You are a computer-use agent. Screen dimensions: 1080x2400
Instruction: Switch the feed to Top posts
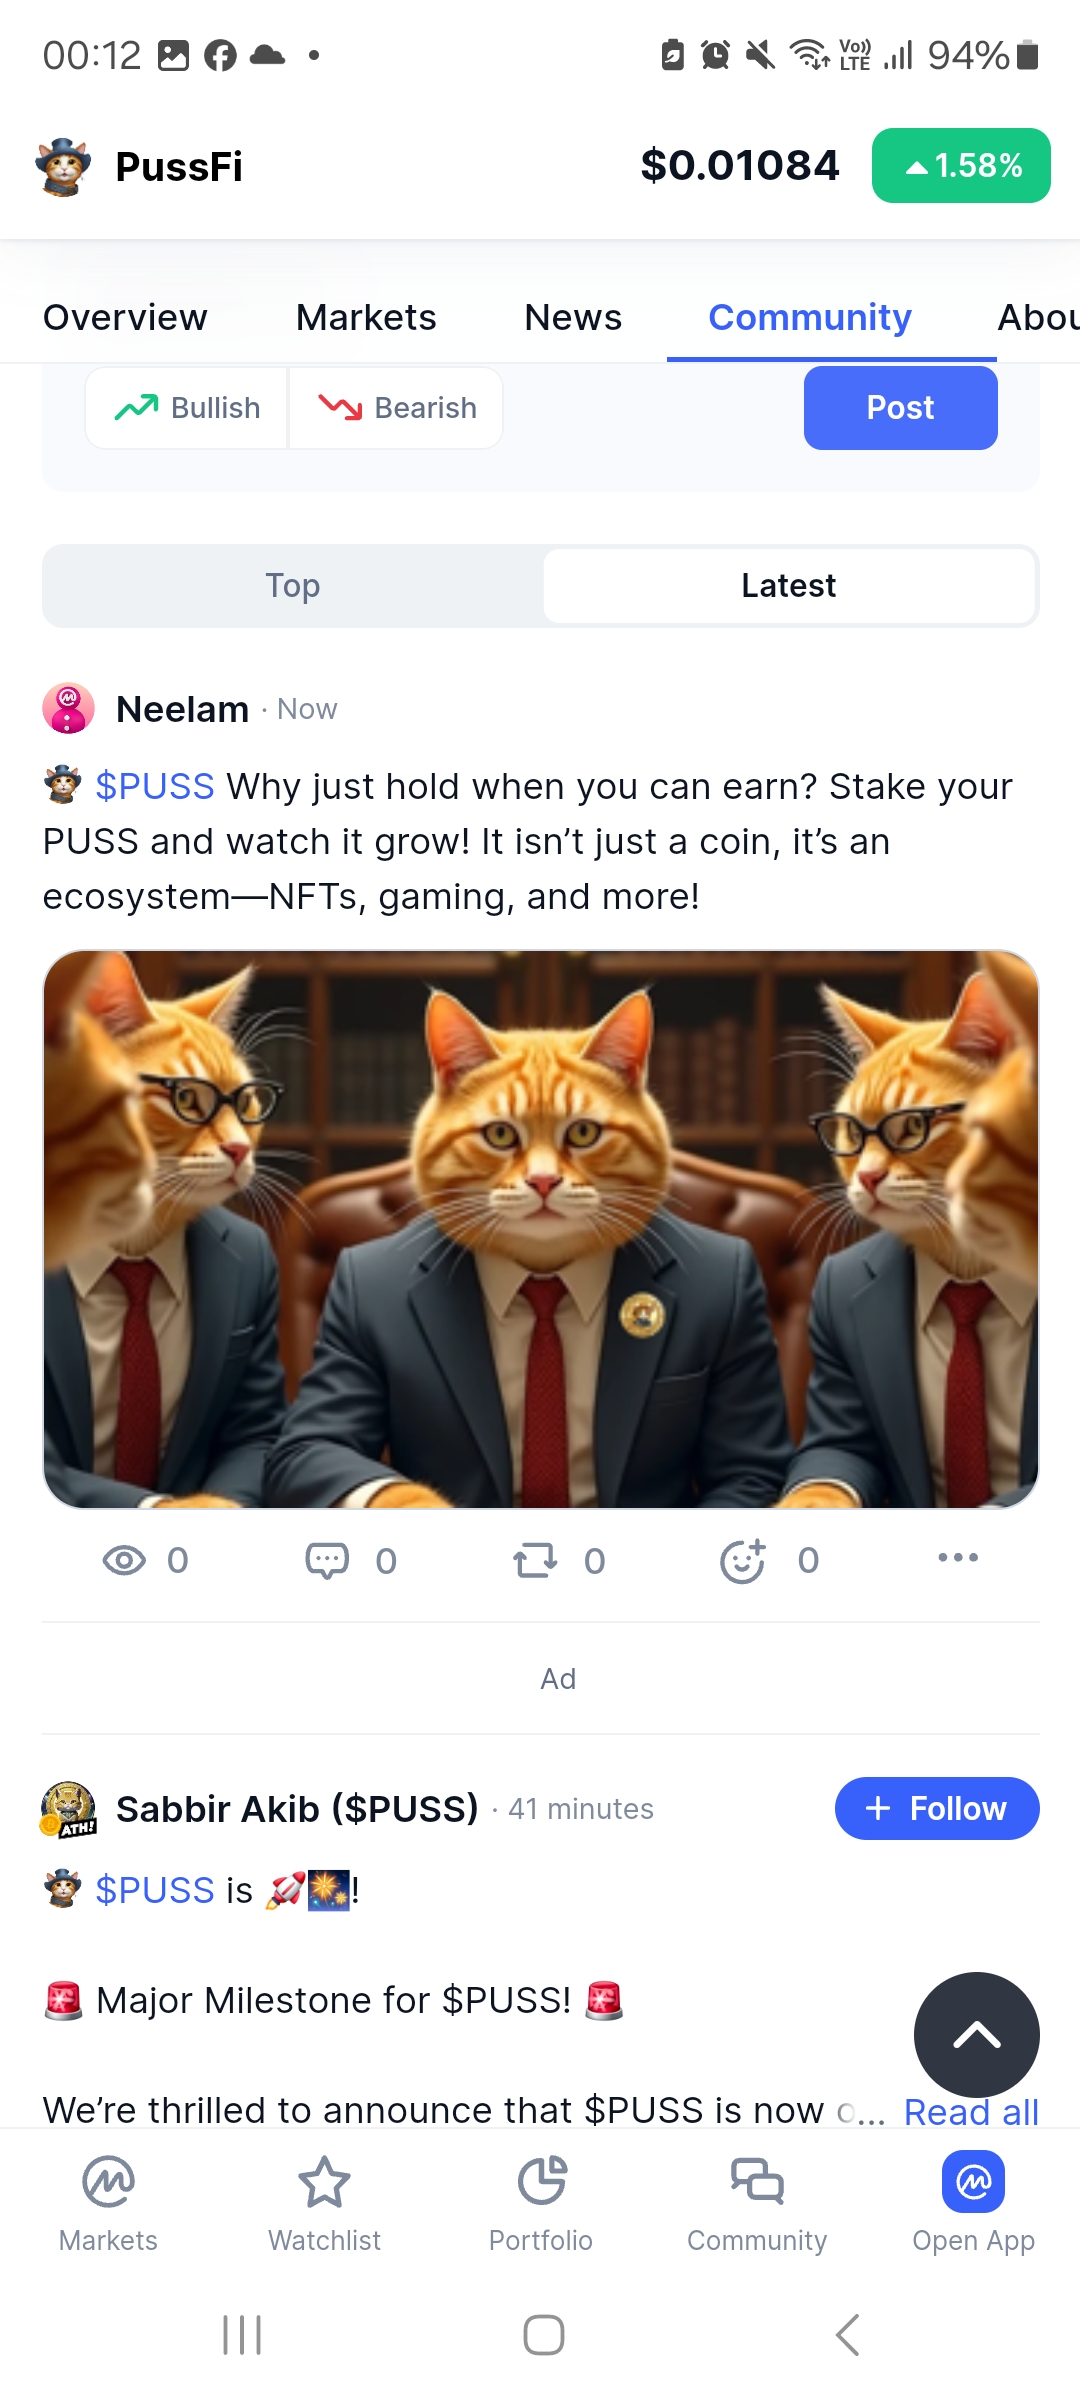(x=293, y=586)
